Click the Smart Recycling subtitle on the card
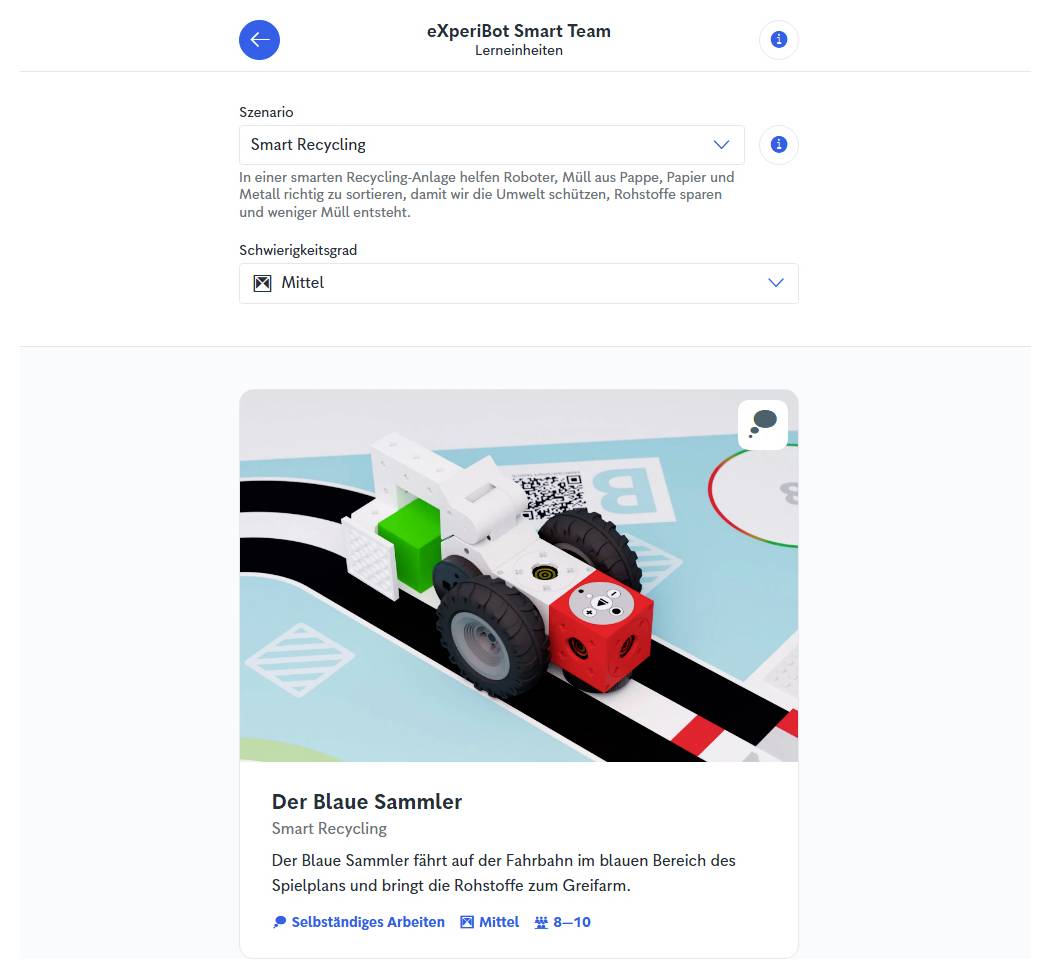Screen dimensions: 1051x978 coord(329,829)
